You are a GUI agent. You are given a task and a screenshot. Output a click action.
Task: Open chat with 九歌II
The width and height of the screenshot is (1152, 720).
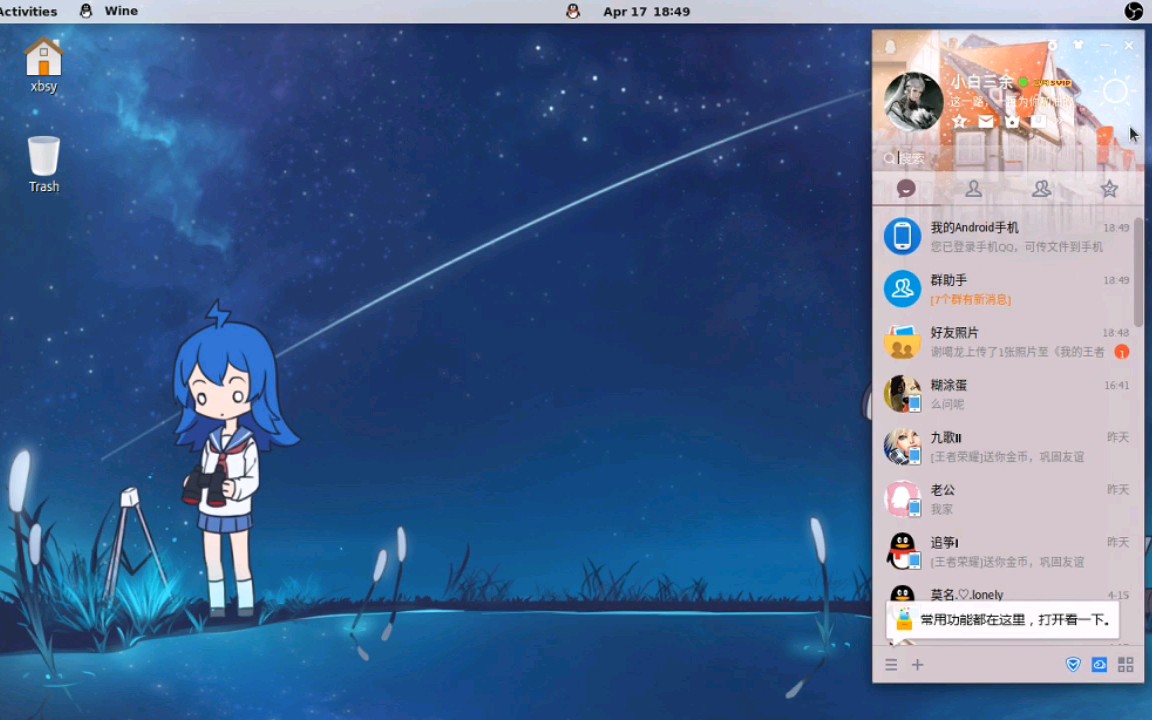[x=1004, y=447]
